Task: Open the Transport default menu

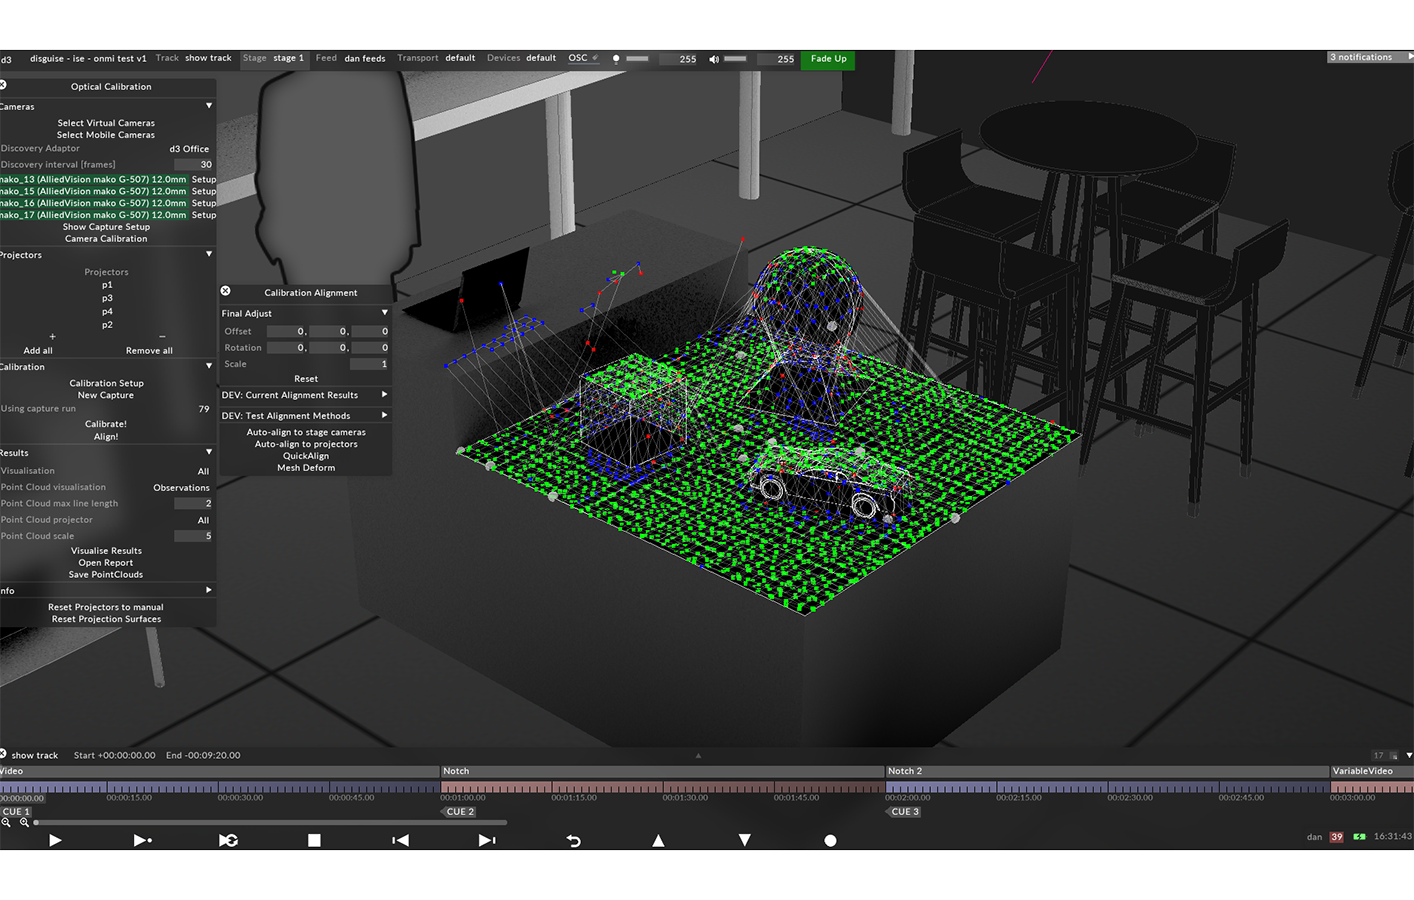Action: pos(436,58)
